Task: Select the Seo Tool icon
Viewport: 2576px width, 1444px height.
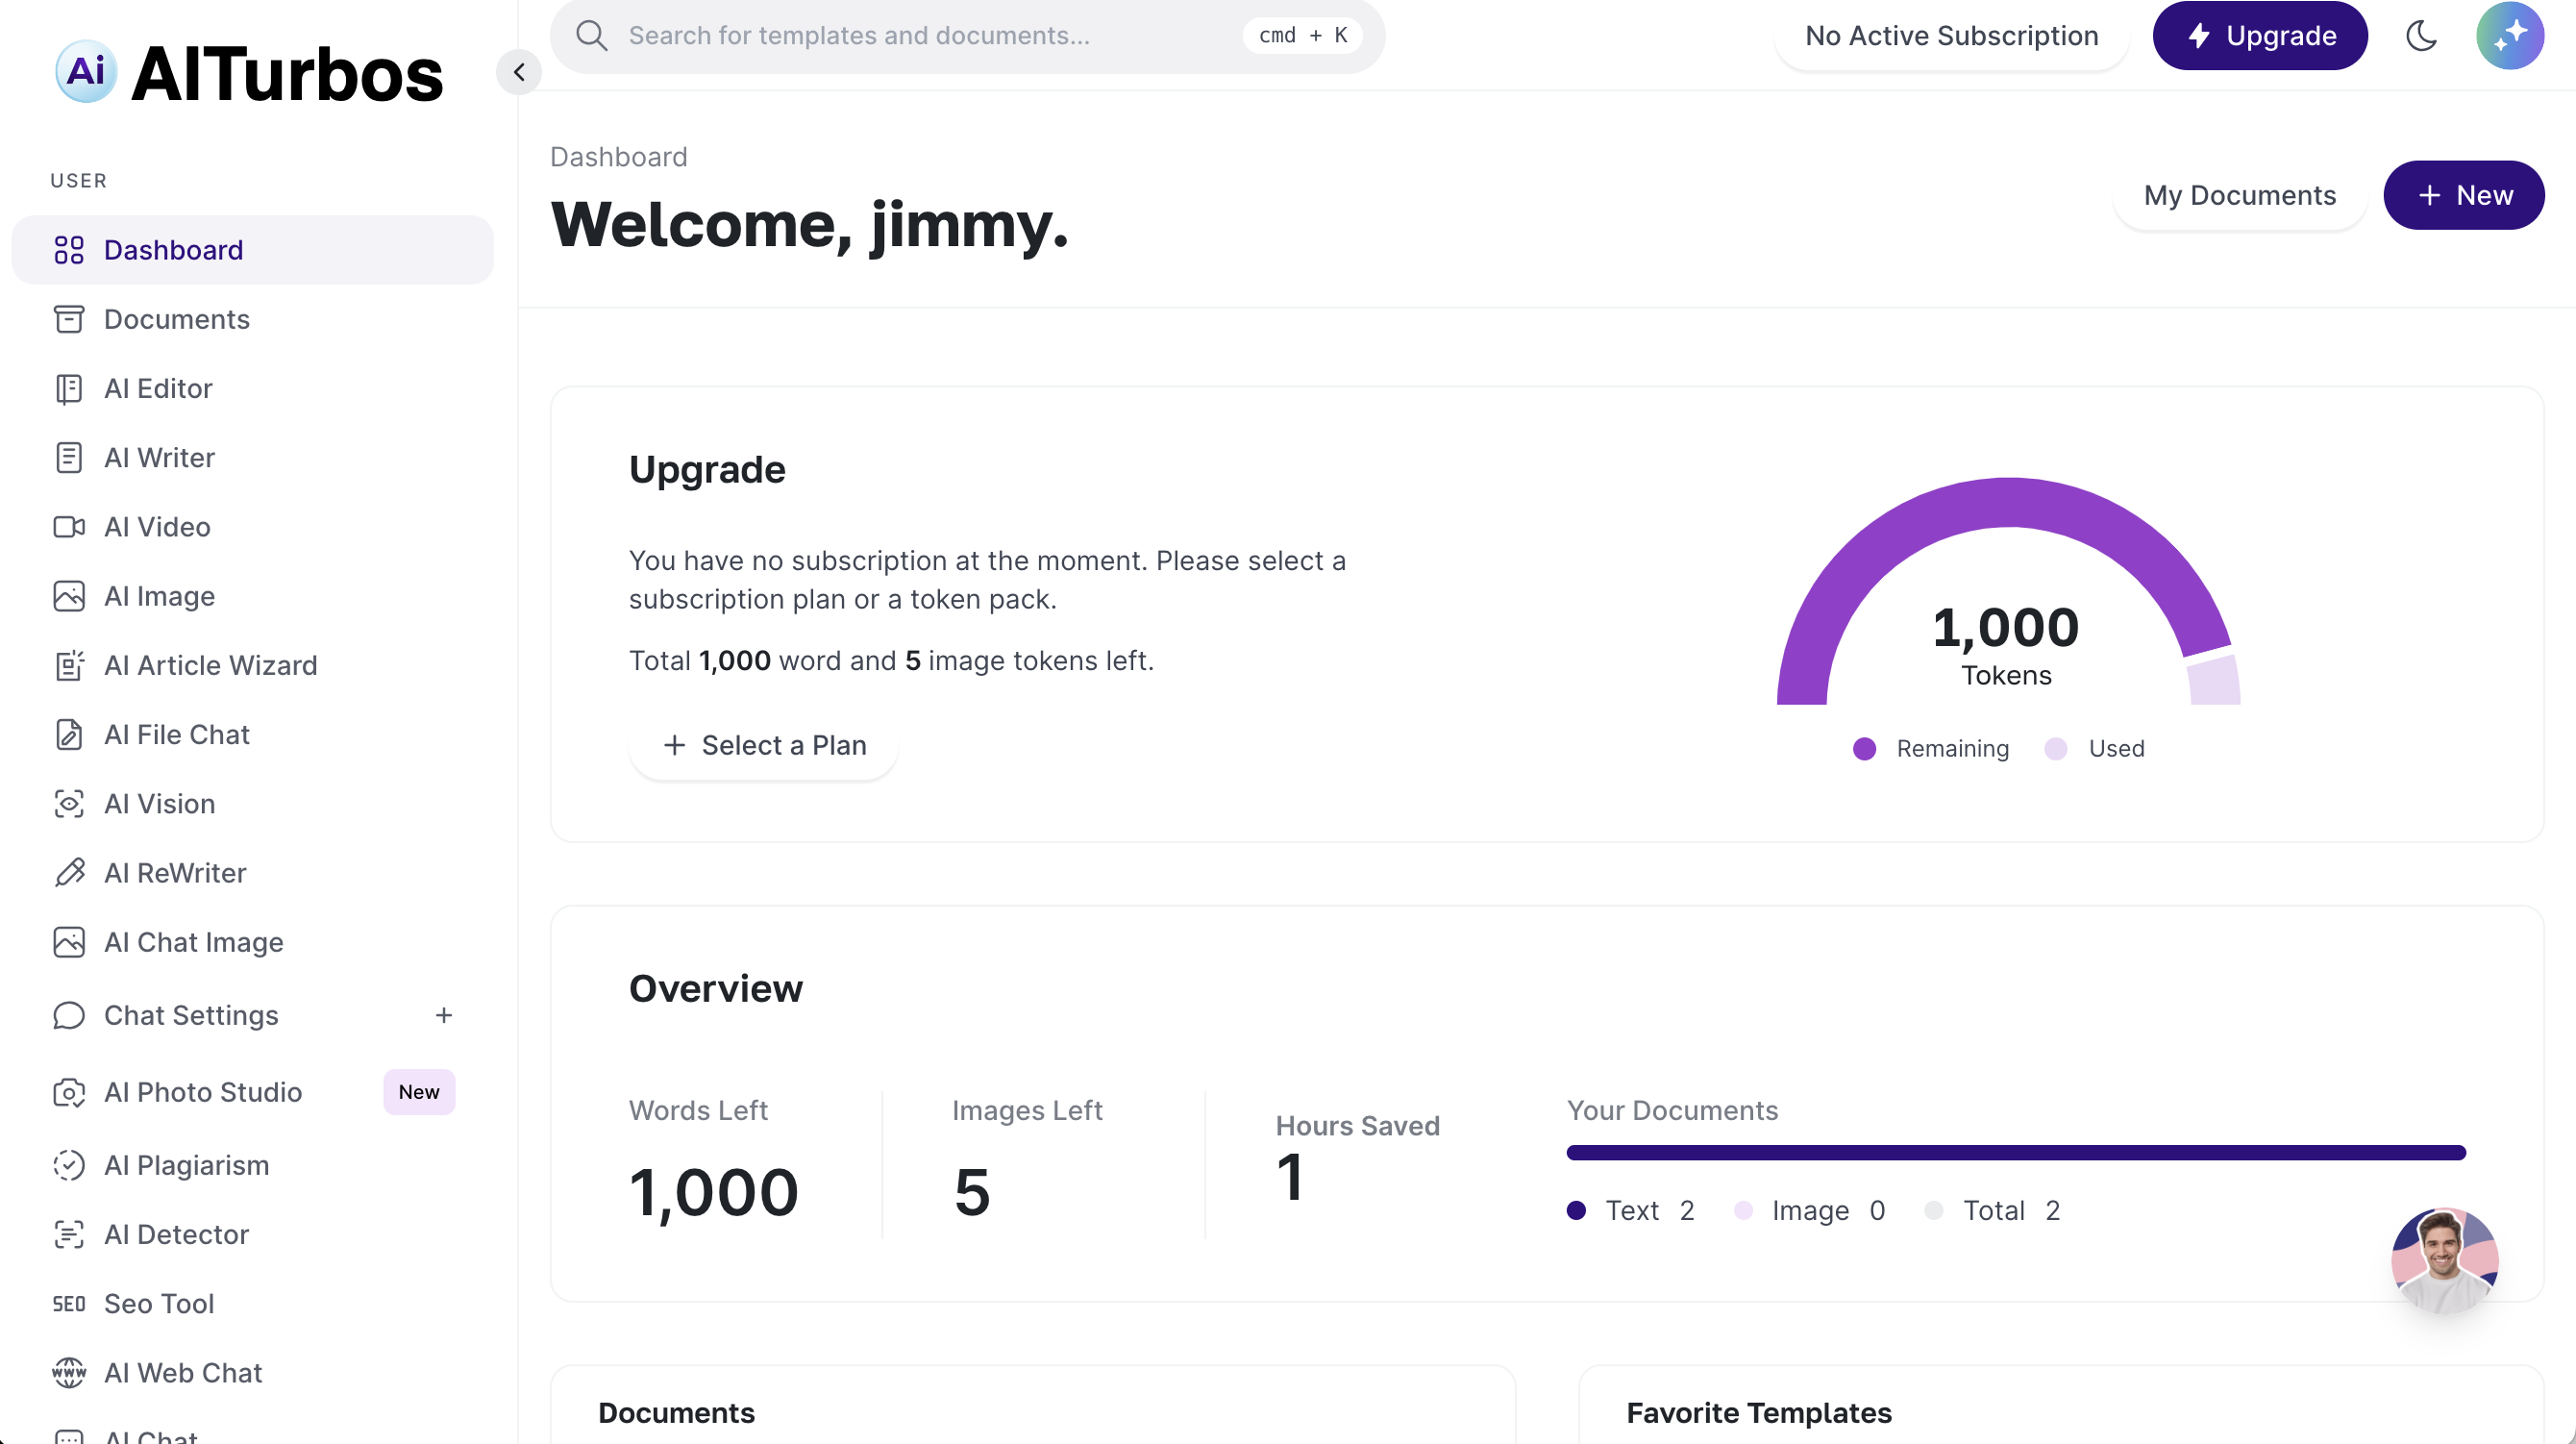Action: click(68, 1304)
